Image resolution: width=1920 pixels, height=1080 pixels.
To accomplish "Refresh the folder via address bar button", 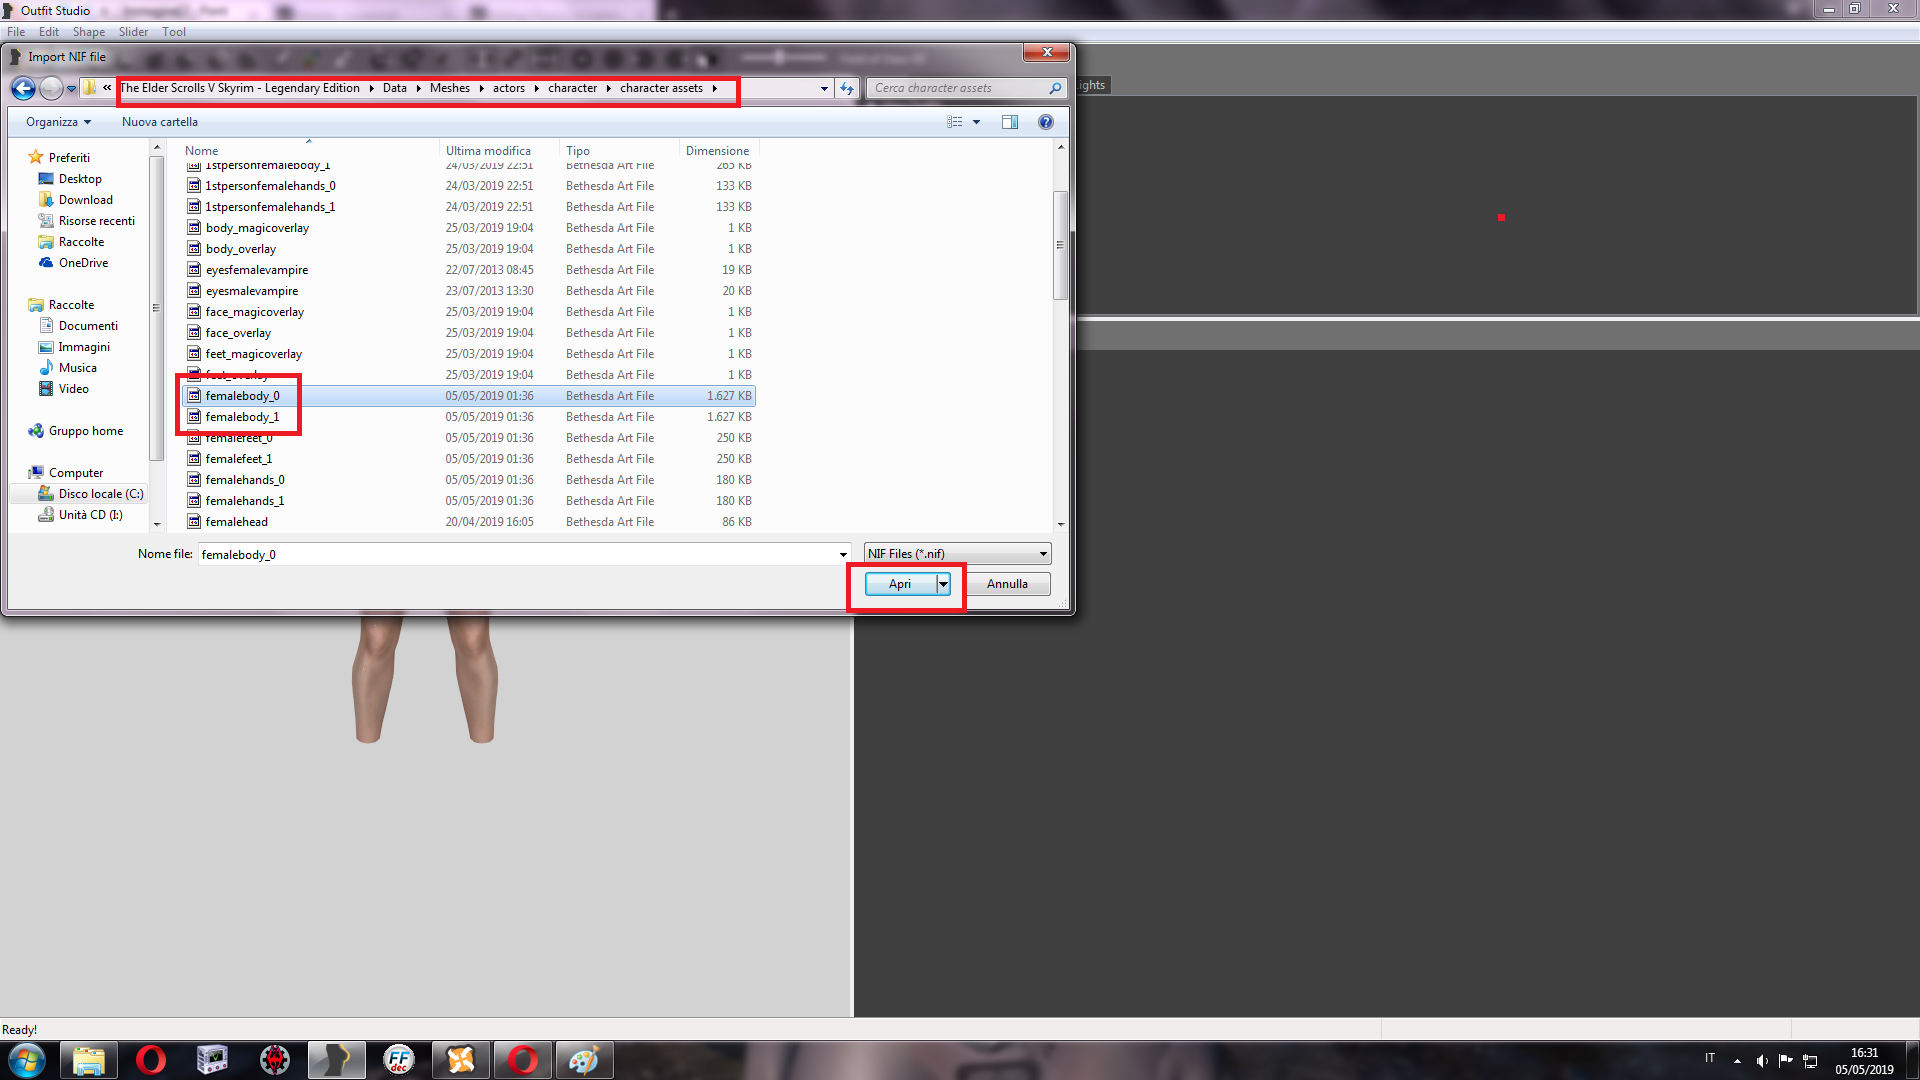I will click(847, 88).
